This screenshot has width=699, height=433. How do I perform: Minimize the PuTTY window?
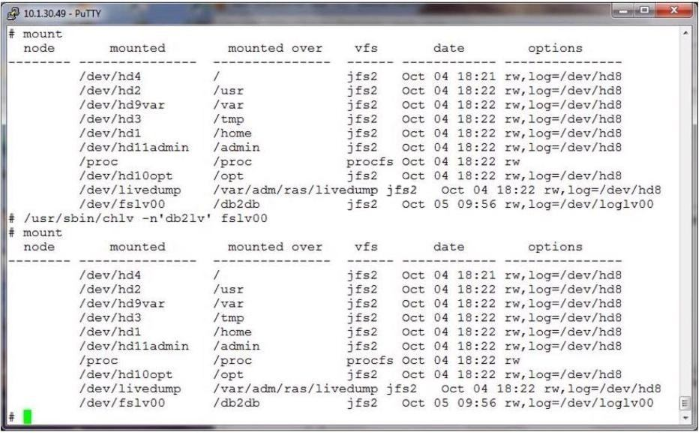tap(623, 10)
